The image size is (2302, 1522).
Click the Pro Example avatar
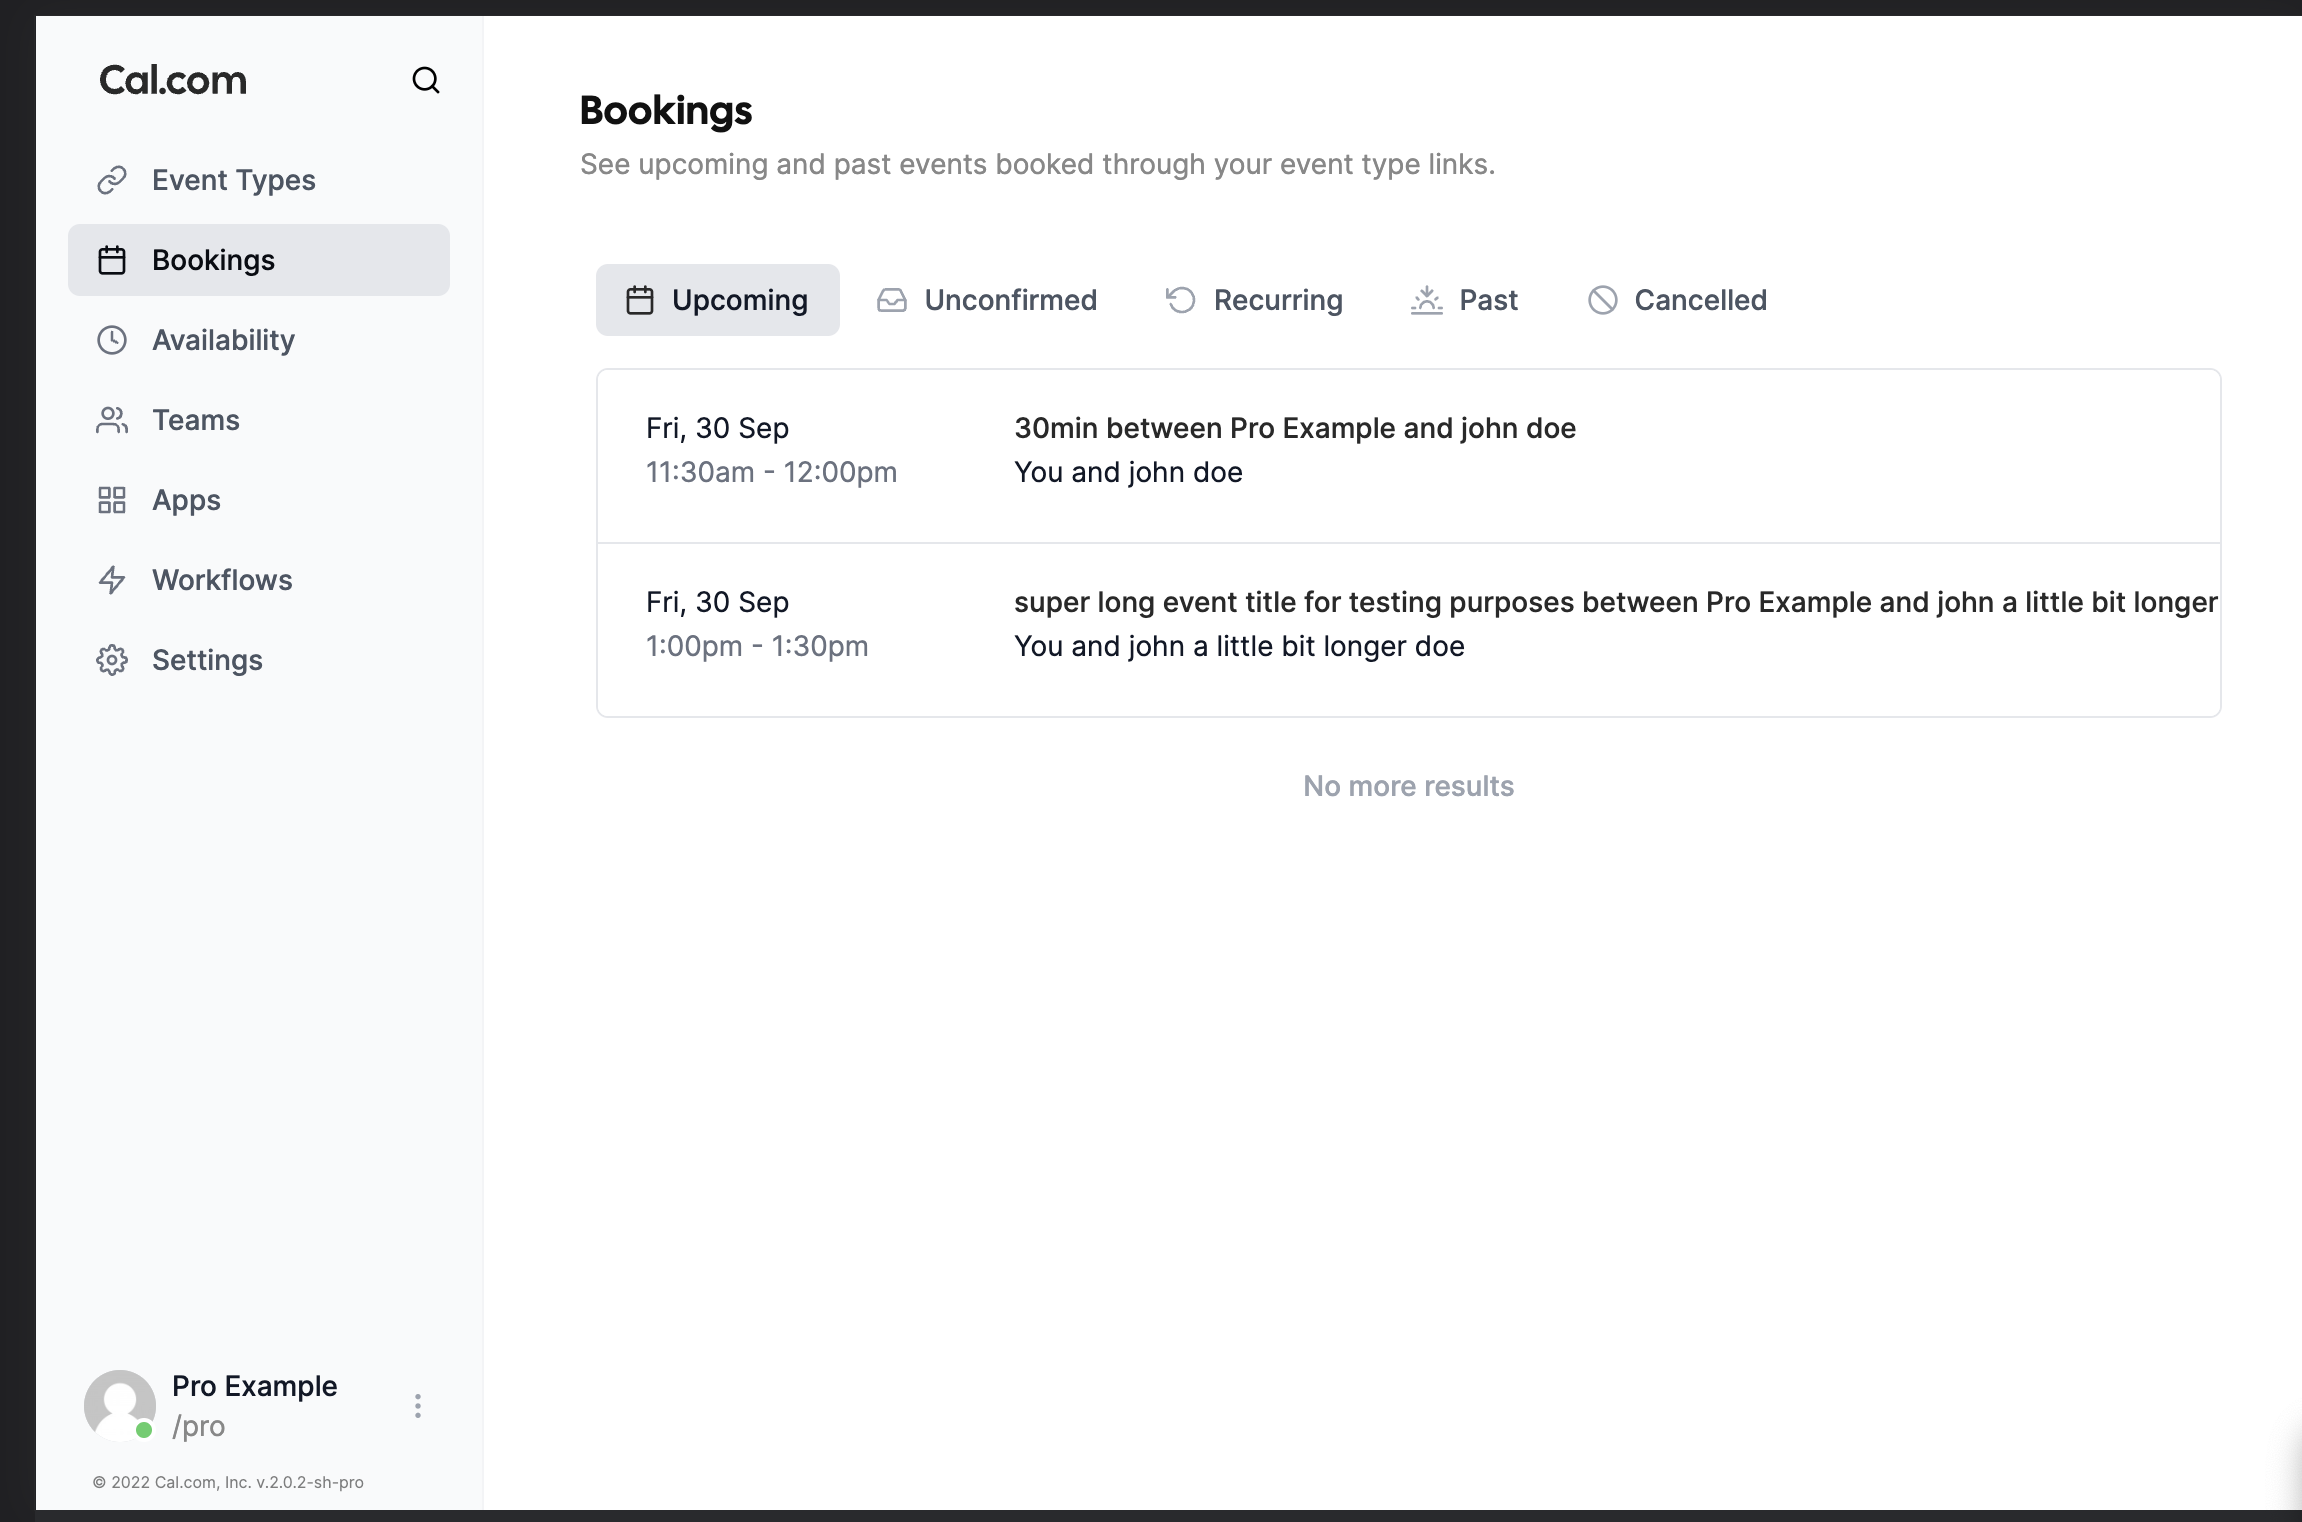click(x=120, y=1405)
